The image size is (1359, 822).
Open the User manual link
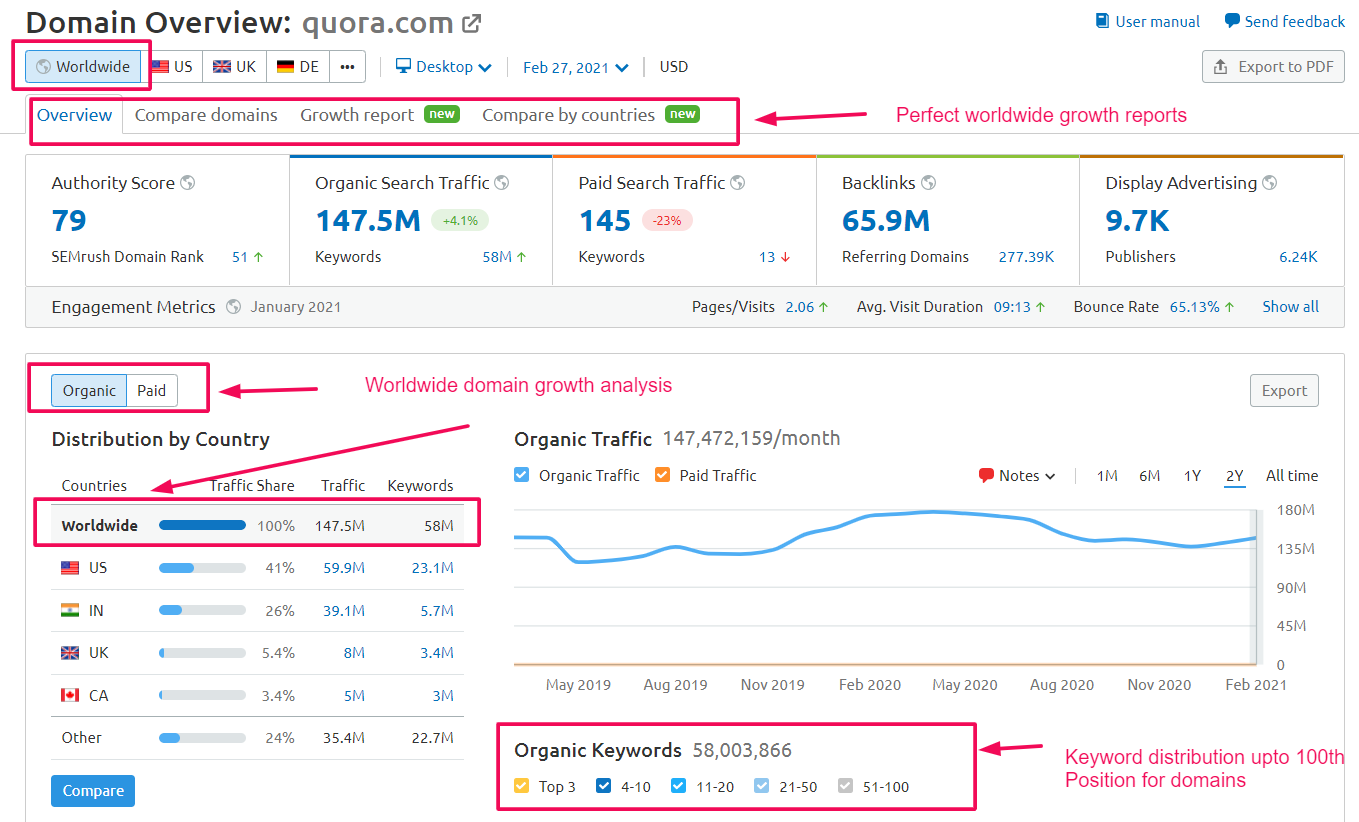pyautogui.click(x=1148, y=21)
